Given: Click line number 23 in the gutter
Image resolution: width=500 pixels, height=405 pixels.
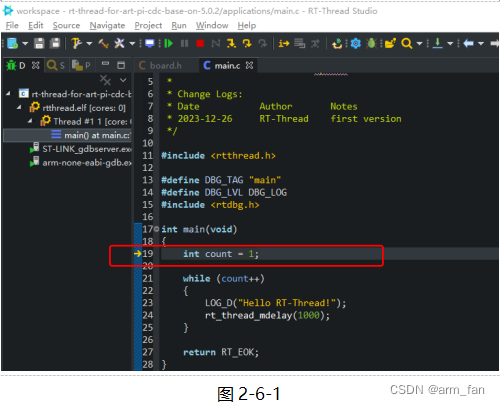Looking at the screenshot, I should click(x=148, y=303).
